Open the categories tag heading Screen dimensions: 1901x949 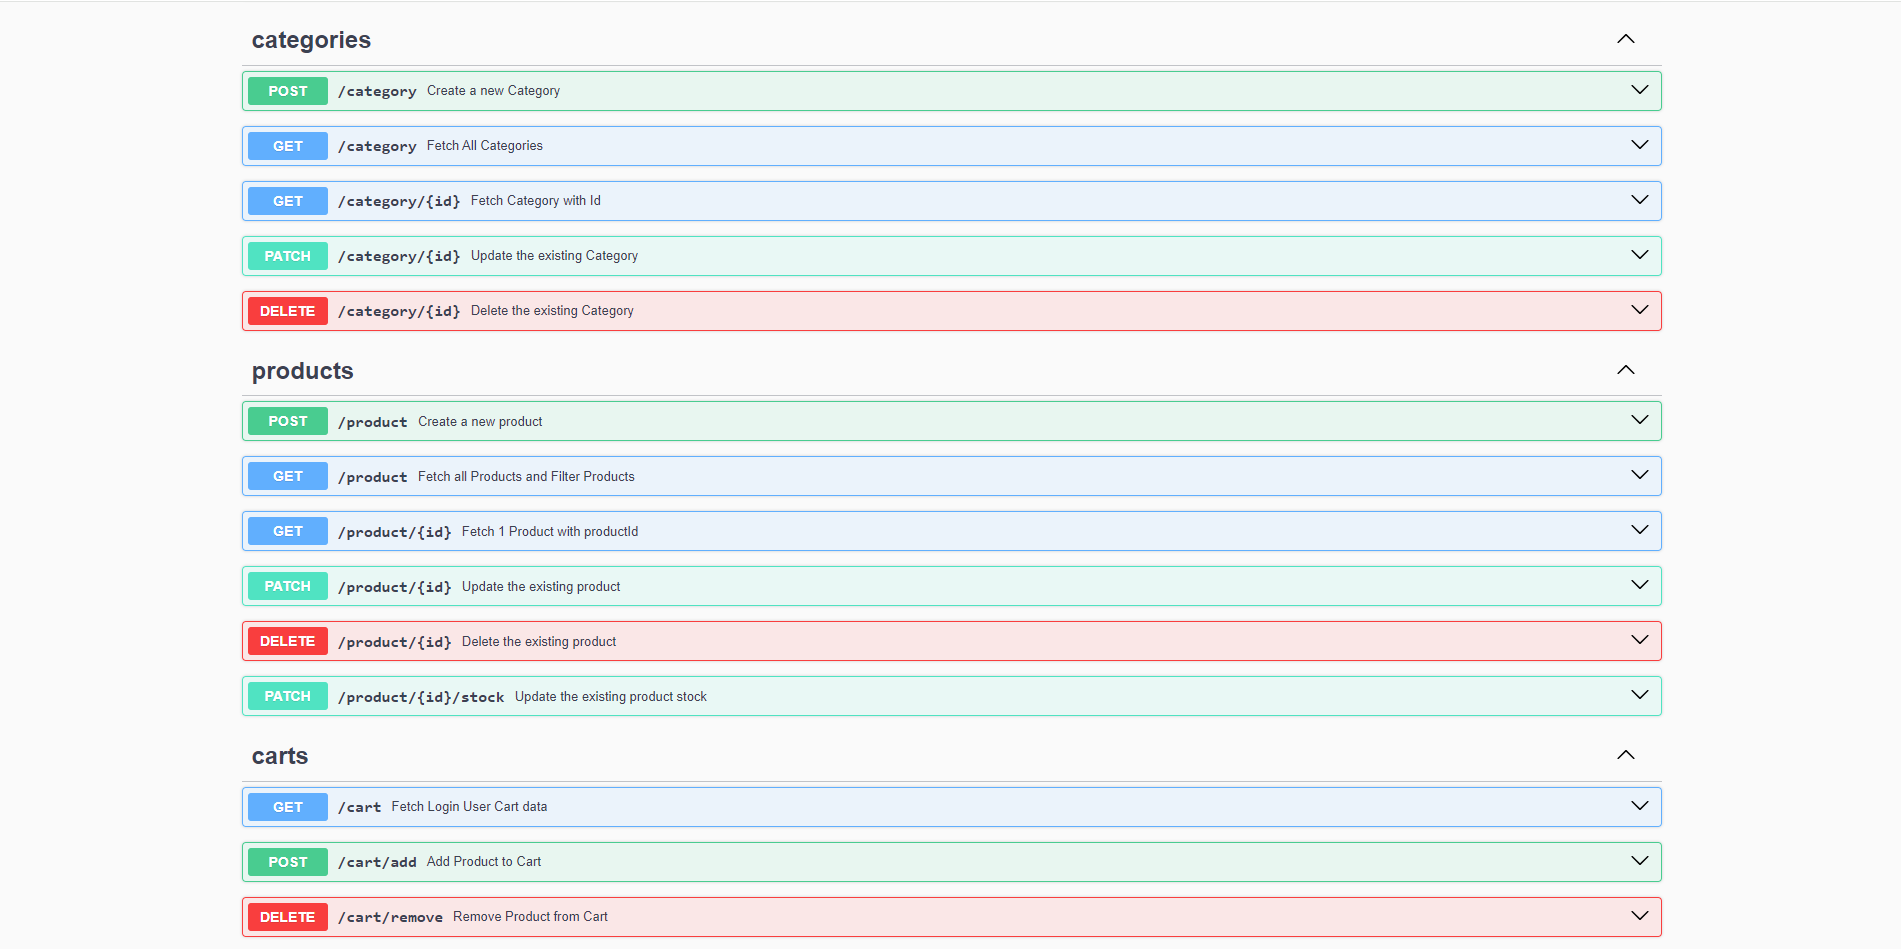tap(311, 40)
